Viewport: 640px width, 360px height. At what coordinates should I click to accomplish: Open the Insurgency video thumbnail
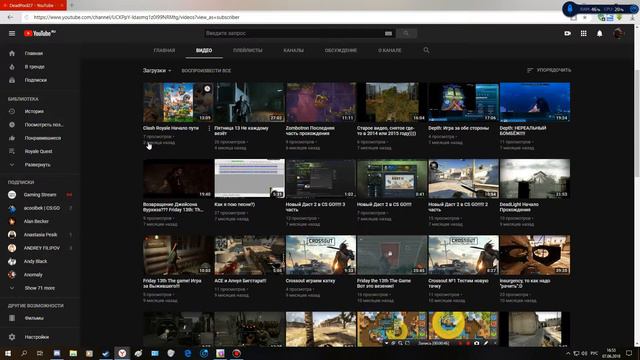point(535,255)
